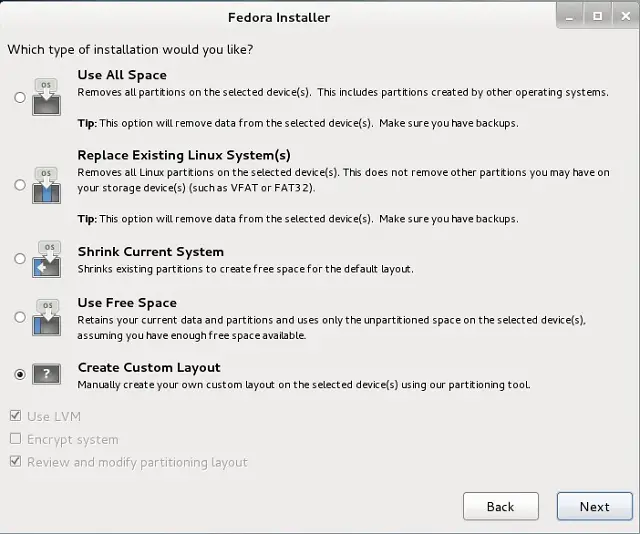640x534 pixels.
Task: Maximize the Fedora Installer window
Action: pyautogui.click(x=598, y=16)
